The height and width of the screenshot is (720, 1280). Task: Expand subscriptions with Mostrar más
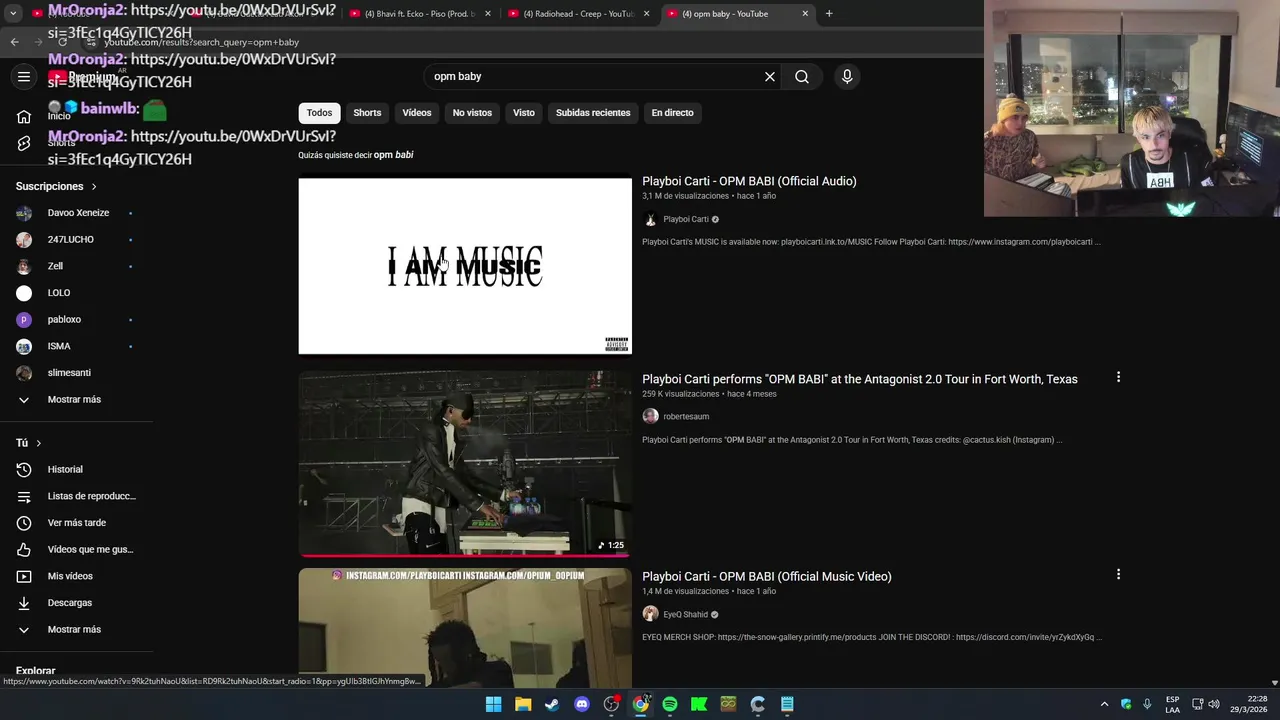tap(76, 399)
